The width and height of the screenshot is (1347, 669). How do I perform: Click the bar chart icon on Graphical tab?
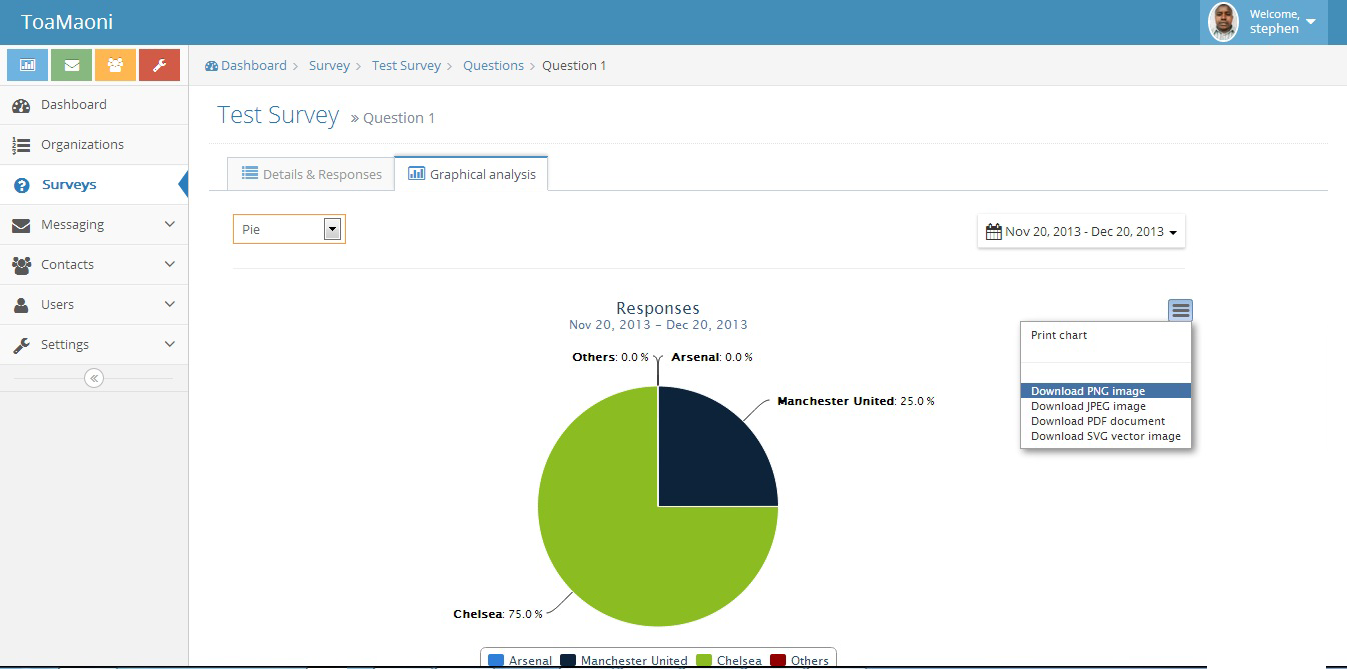(417, 173)
